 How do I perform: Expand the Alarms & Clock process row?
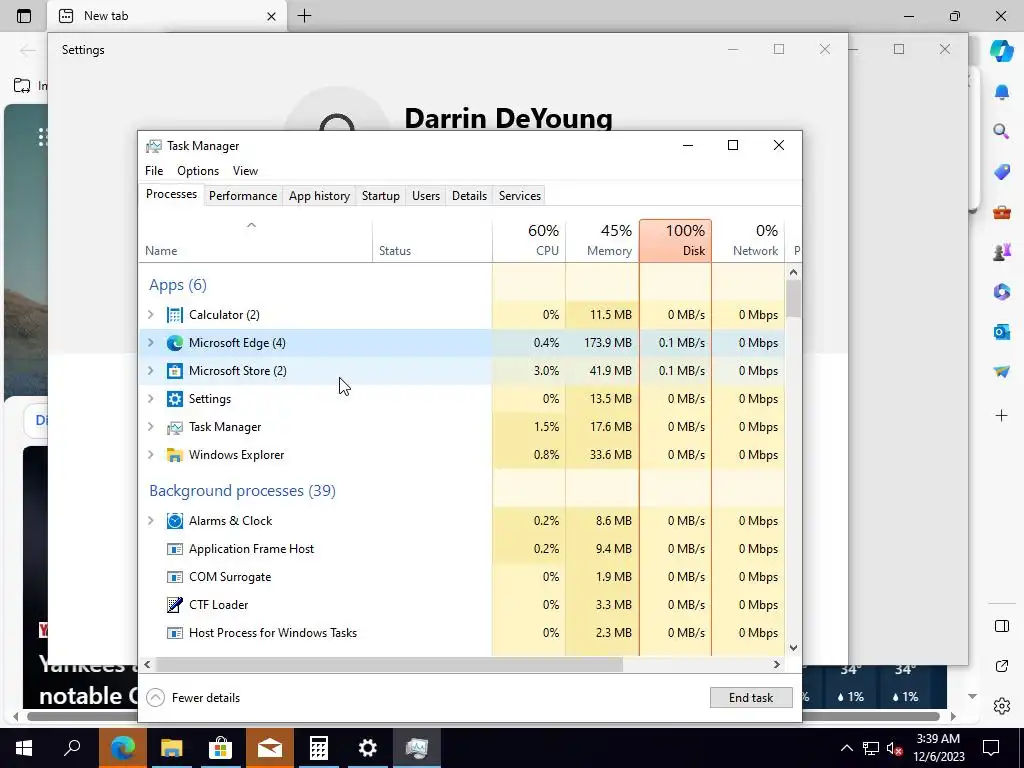(x=151, y=521)
